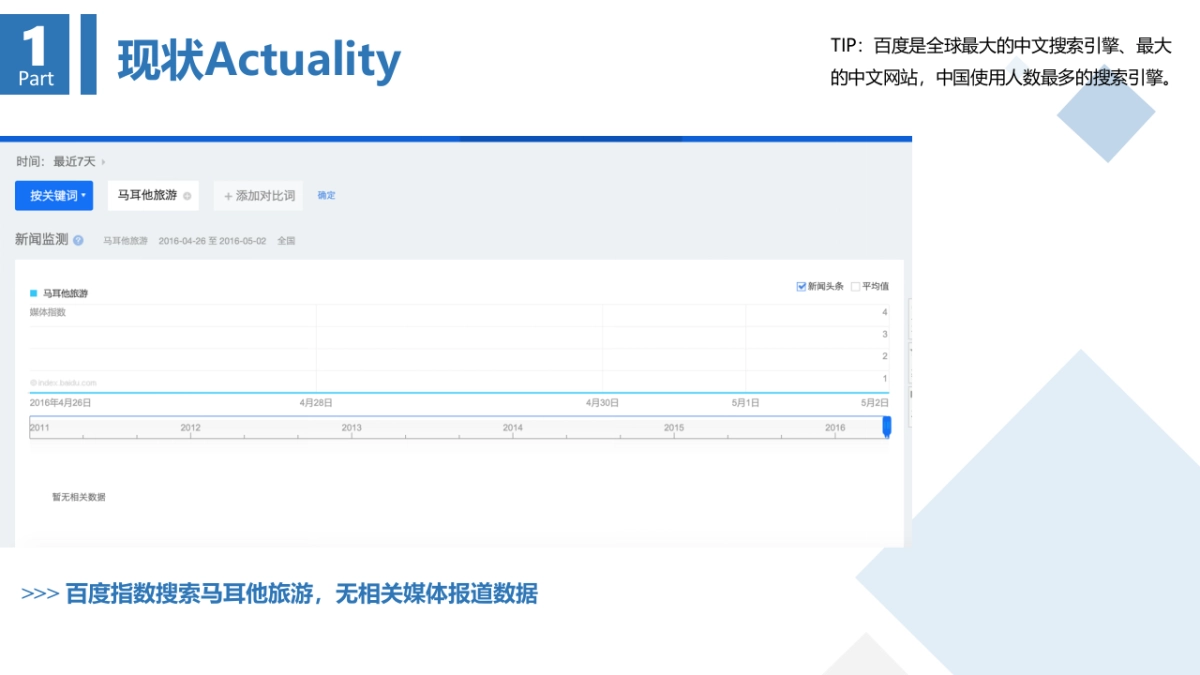Uncheck the 新闻头条 checkbox
The image size is (1200, 675).
pyautogui.click(x=801, y=285)
